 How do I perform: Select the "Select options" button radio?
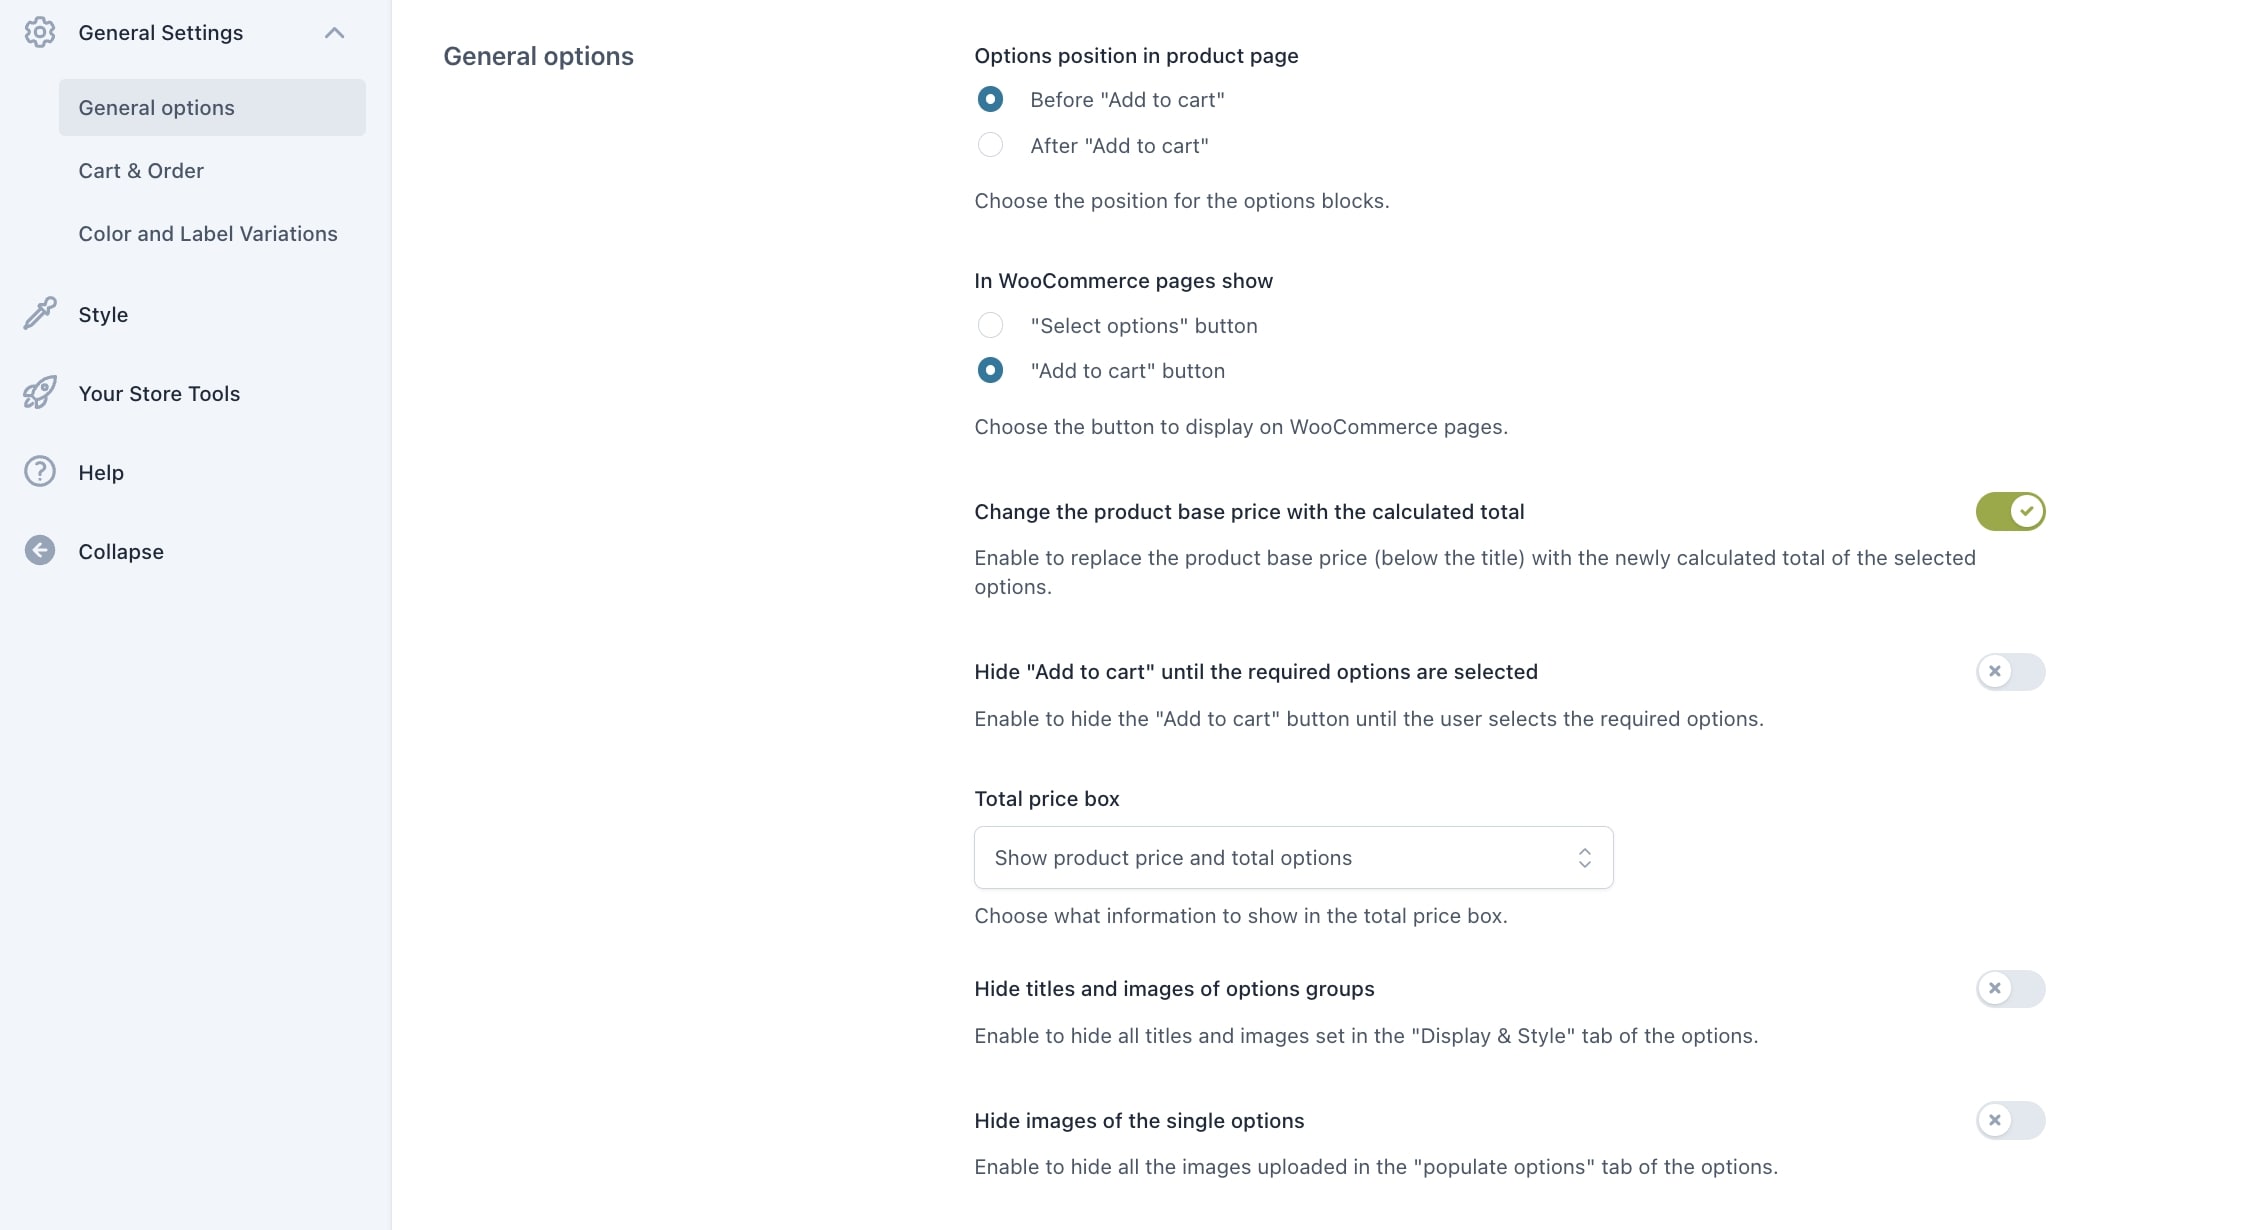[990, 325]
